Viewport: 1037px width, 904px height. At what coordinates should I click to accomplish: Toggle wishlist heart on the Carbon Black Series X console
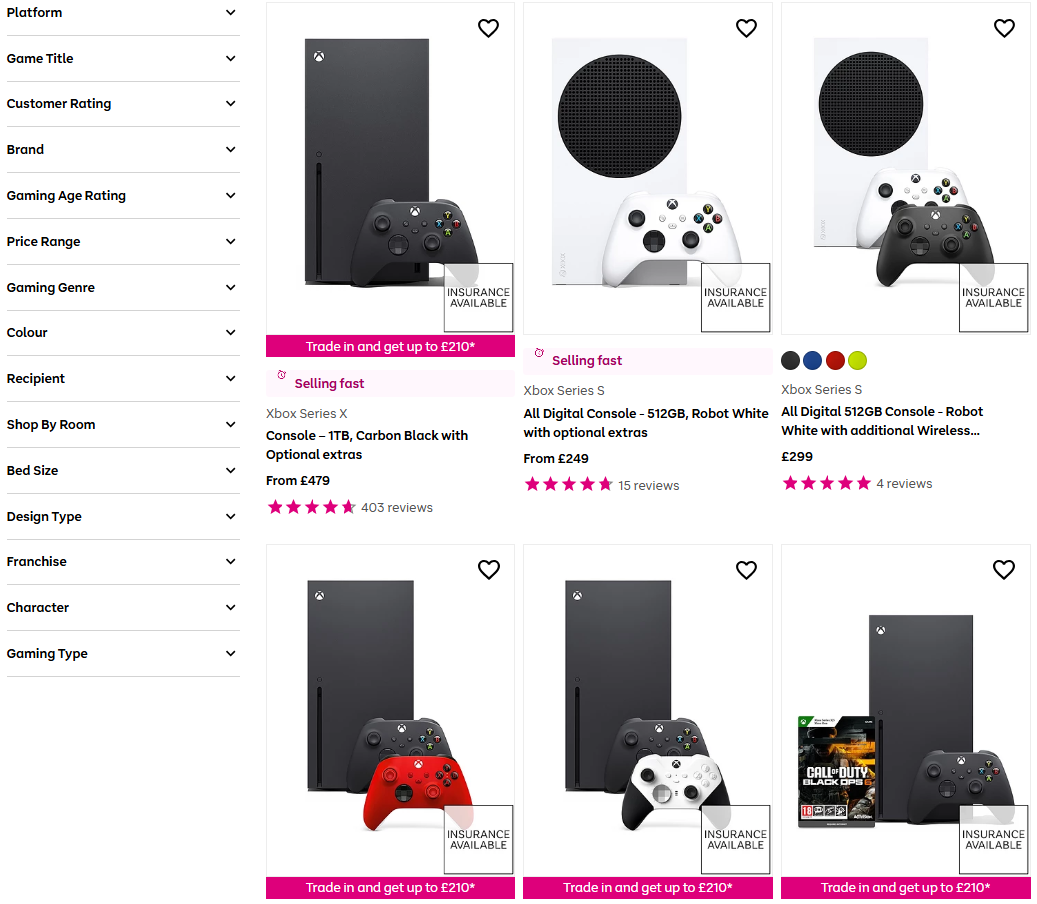click(x=488, y=28)
